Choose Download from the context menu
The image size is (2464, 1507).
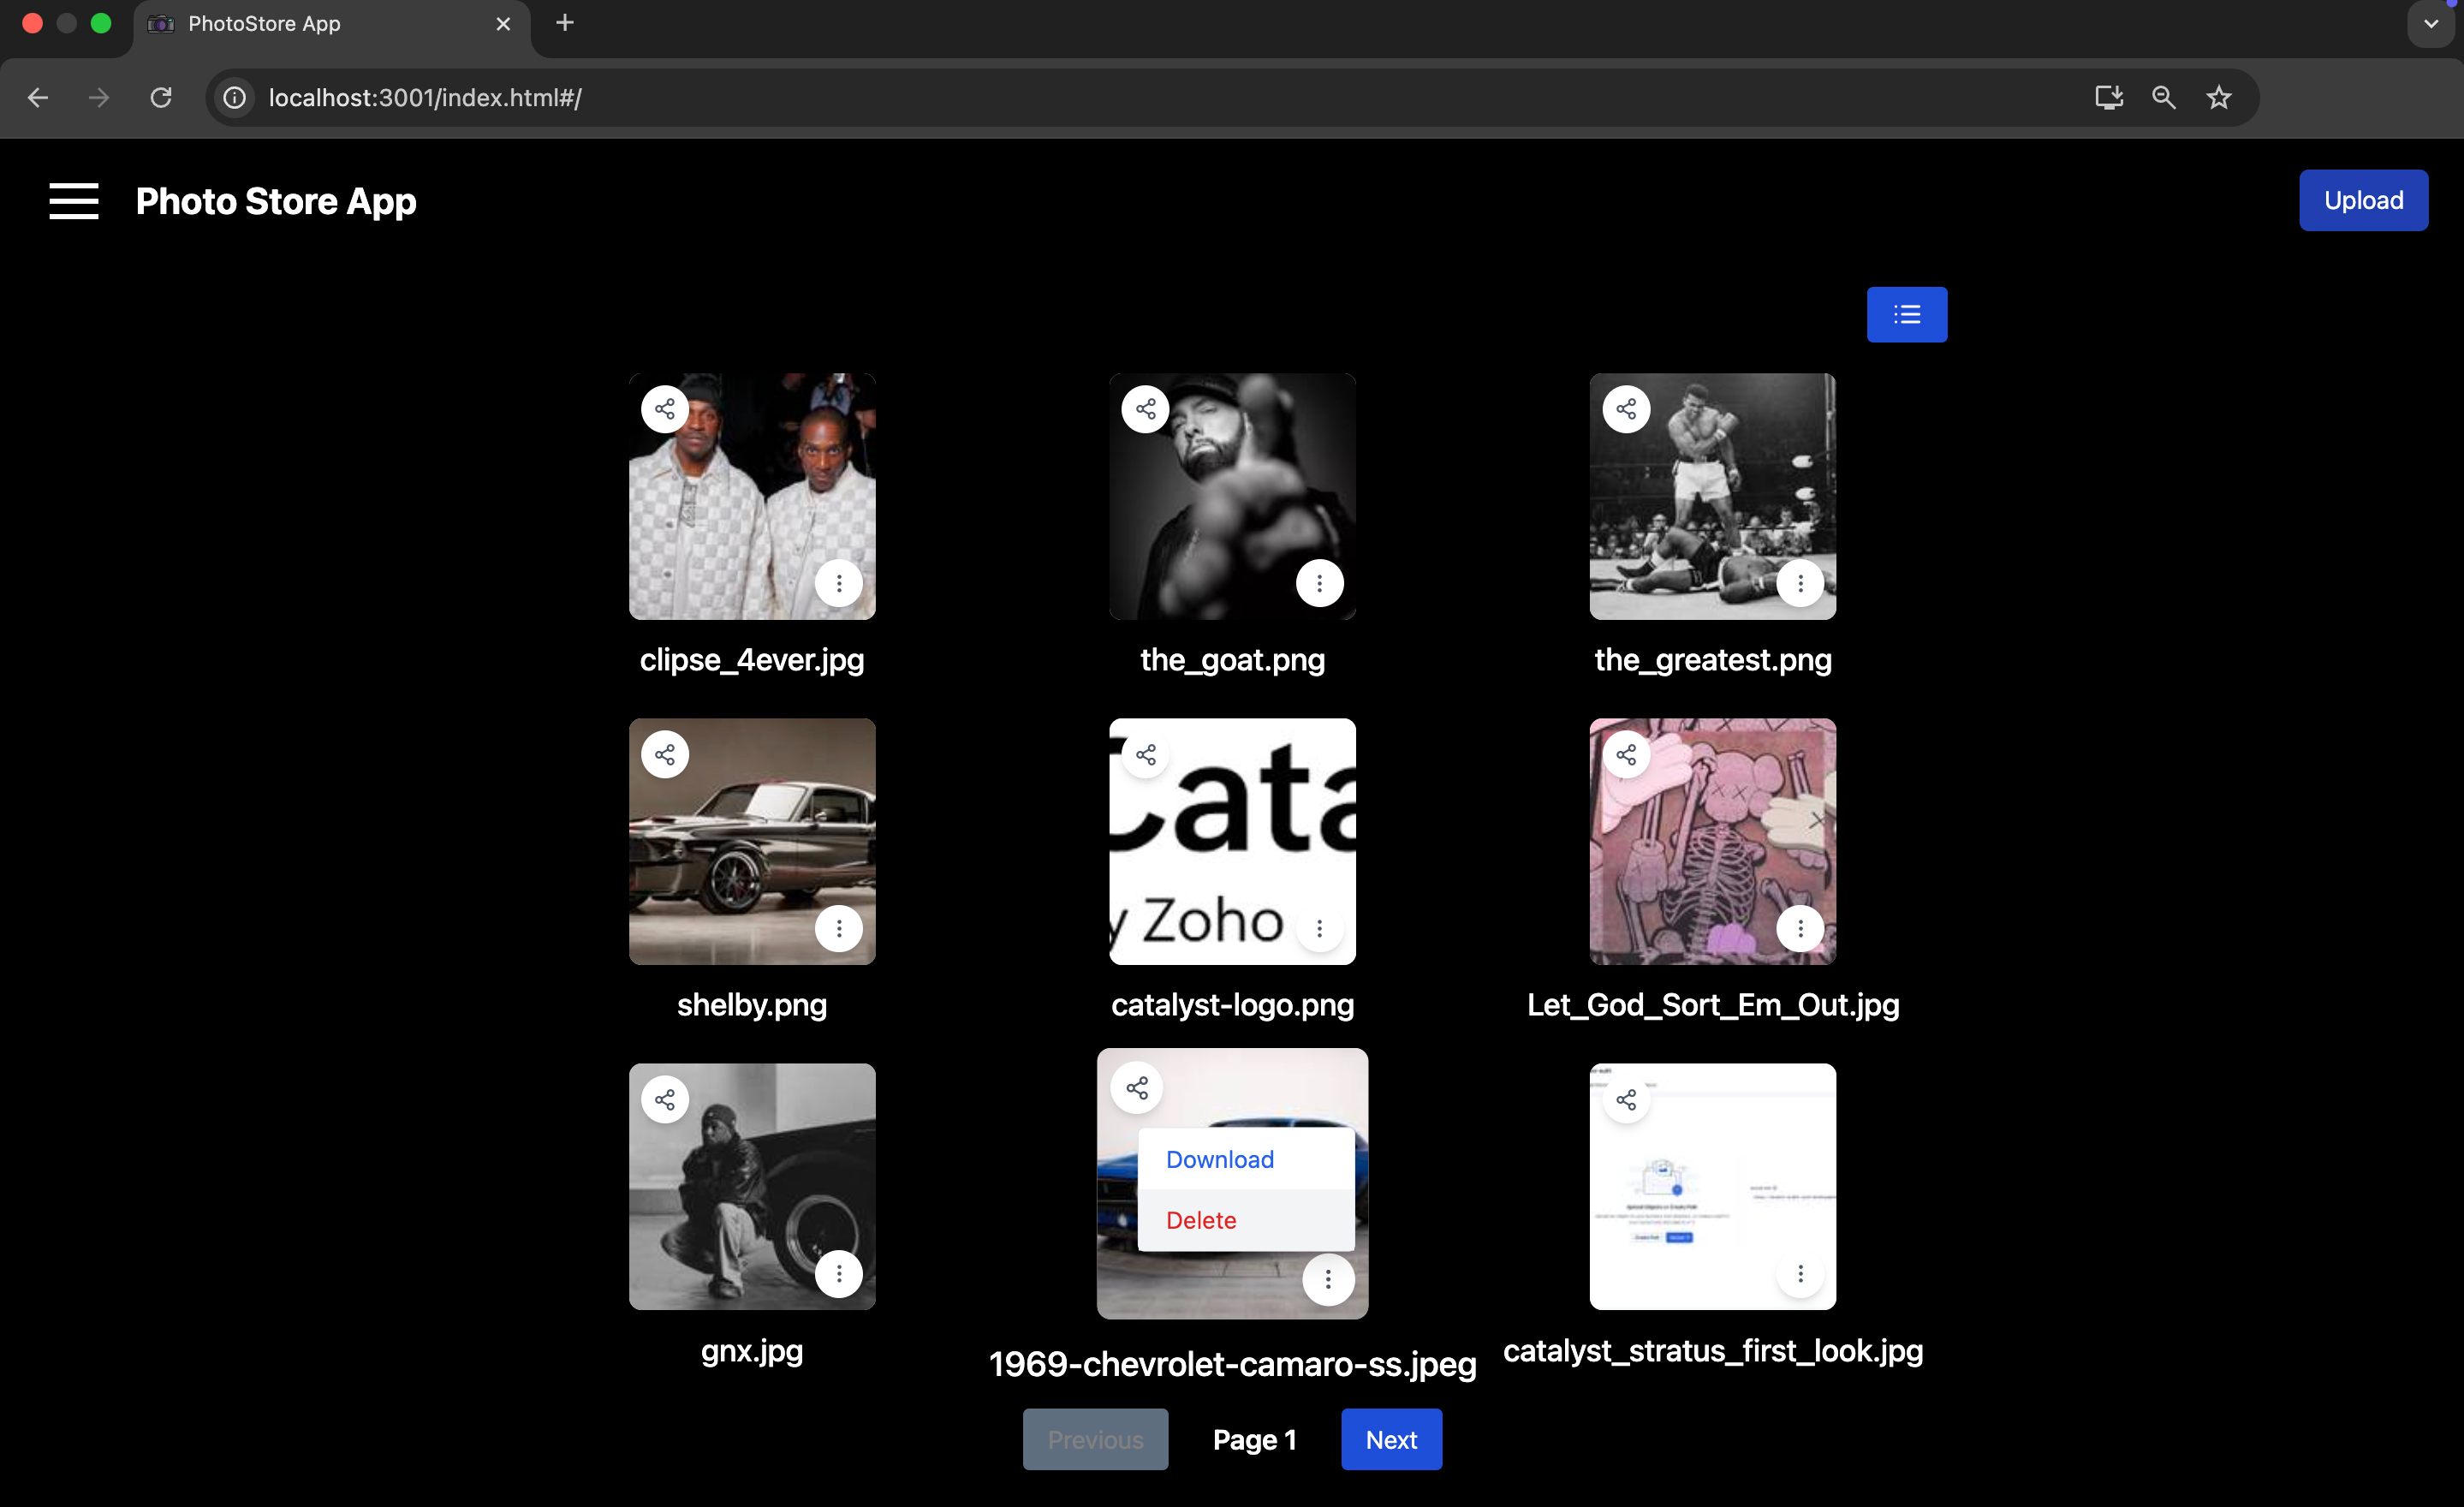click(1219, 1159)
